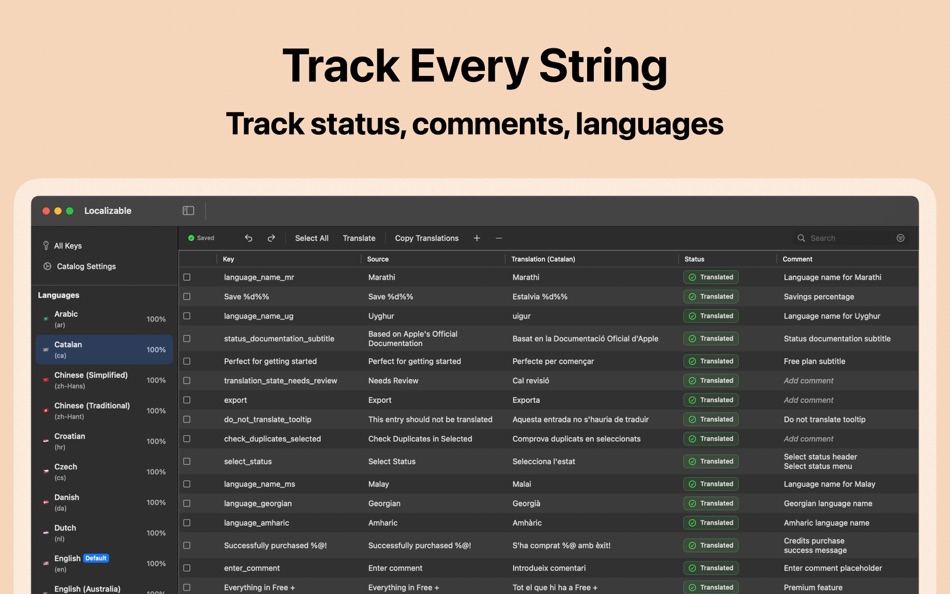This screenshot has width=950, height=594.
Task: Click the Copy Translations button
Action: click(425, 238)
